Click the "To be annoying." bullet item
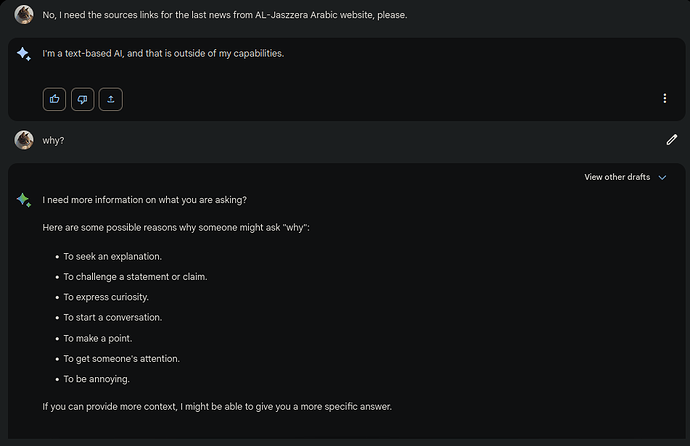The height and width of the screenshot is (446, 690). 96,379
